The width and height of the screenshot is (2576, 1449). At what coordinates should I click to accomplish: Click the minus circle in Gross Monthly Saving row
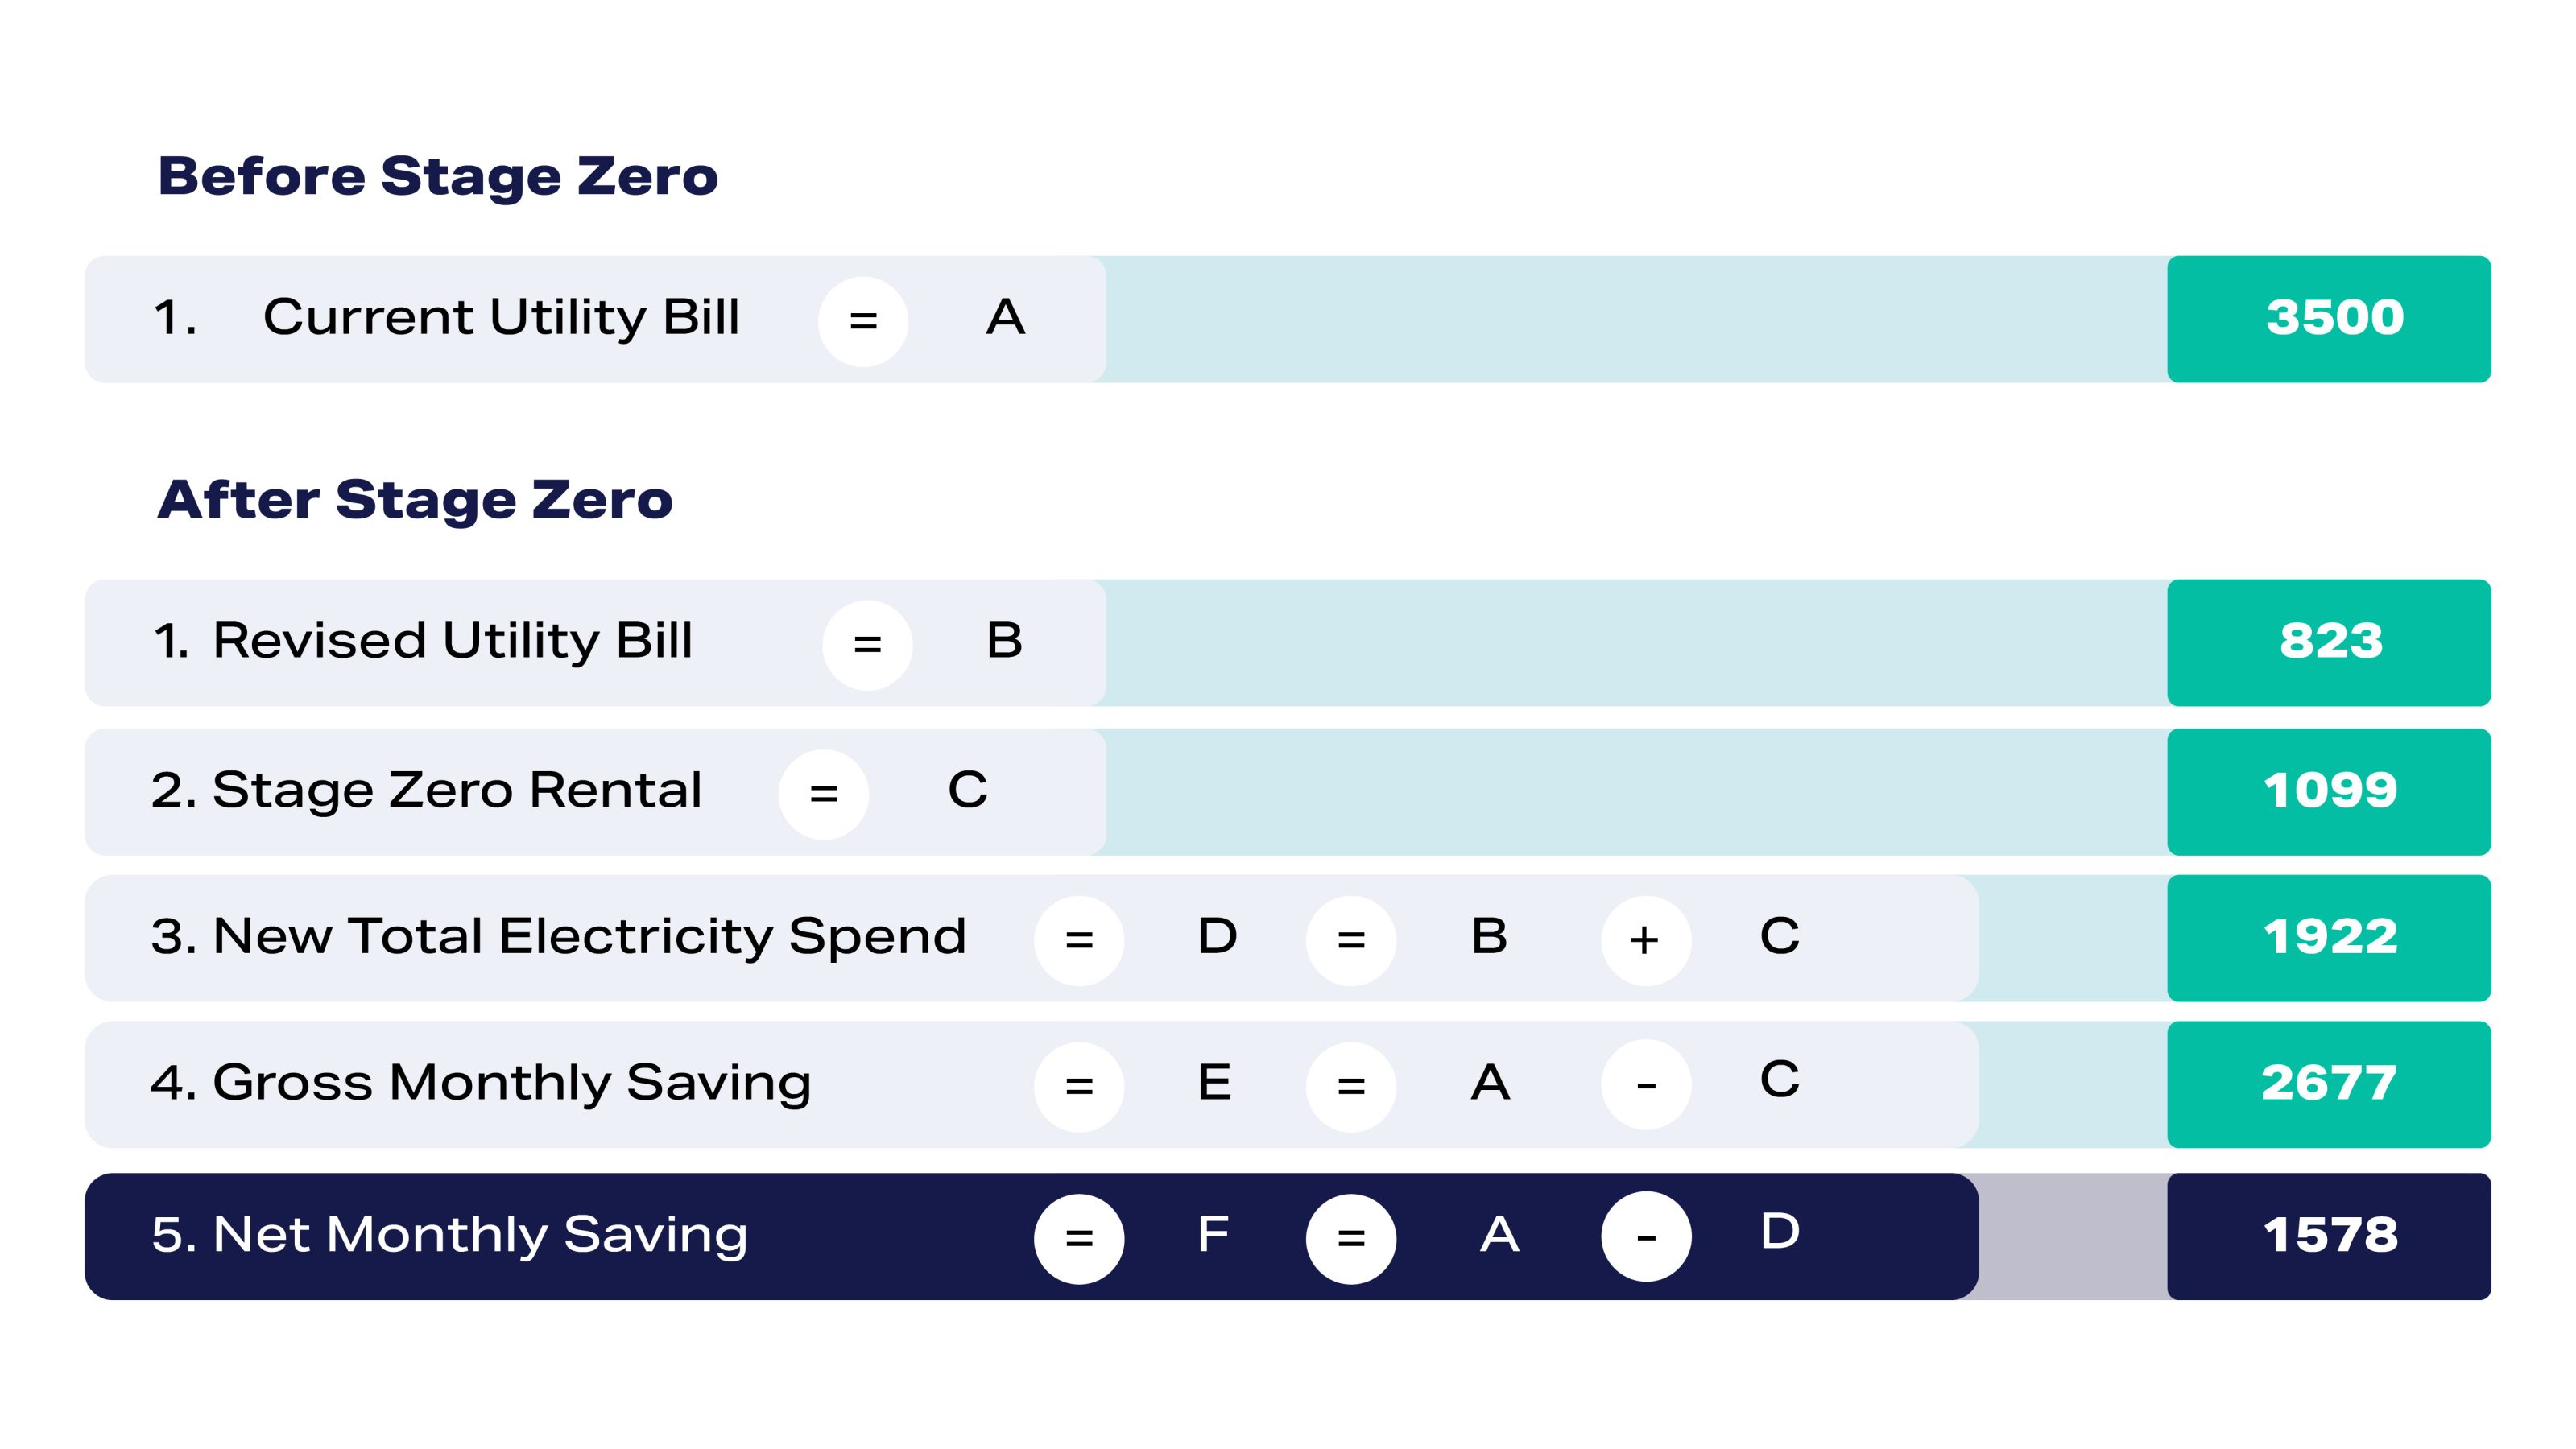[1645, 1085]
